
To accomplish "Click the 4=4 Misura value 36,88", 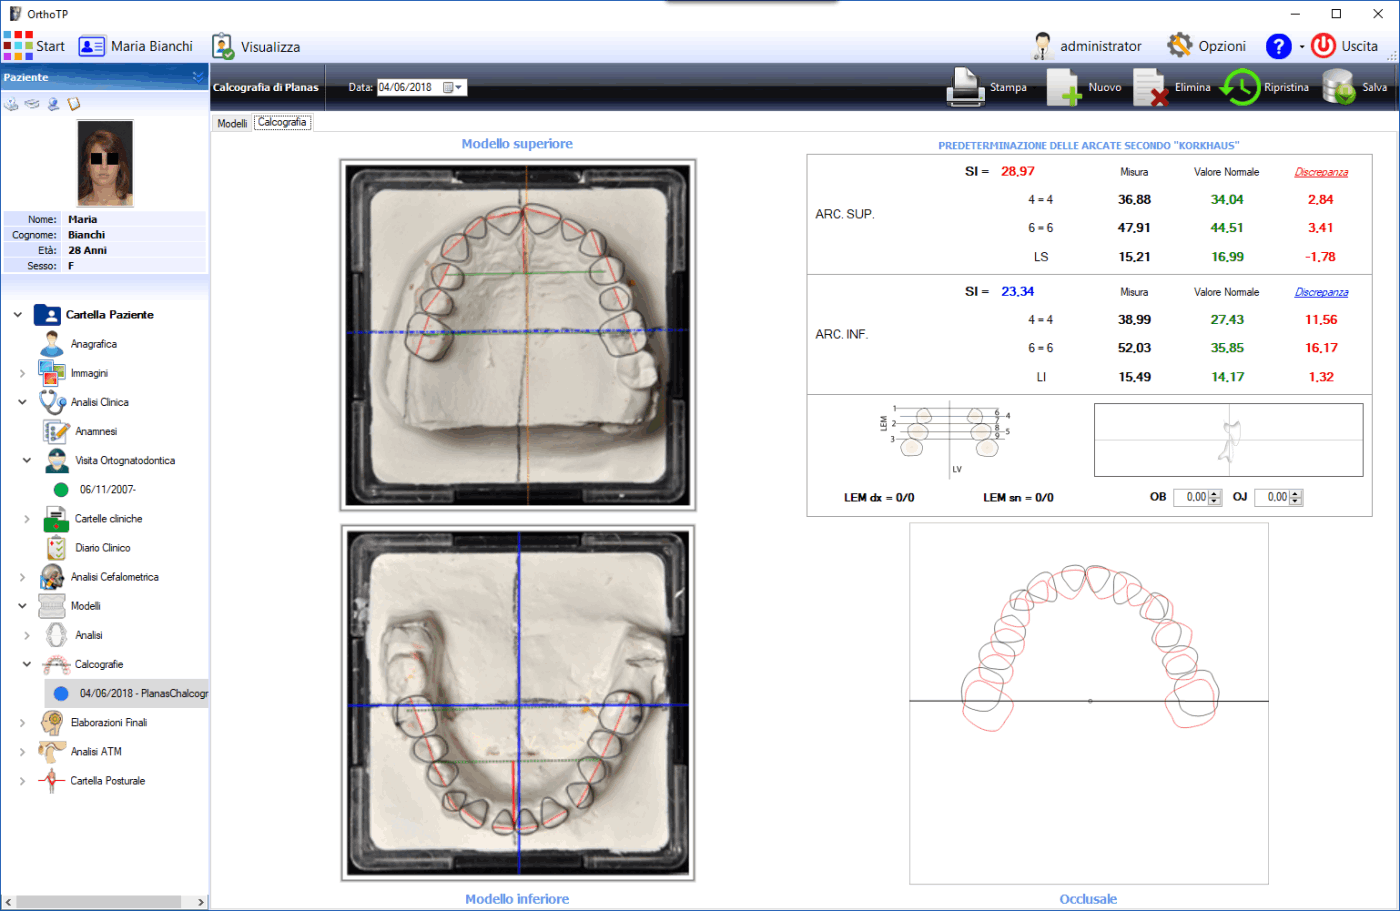I will point(1134,200).
